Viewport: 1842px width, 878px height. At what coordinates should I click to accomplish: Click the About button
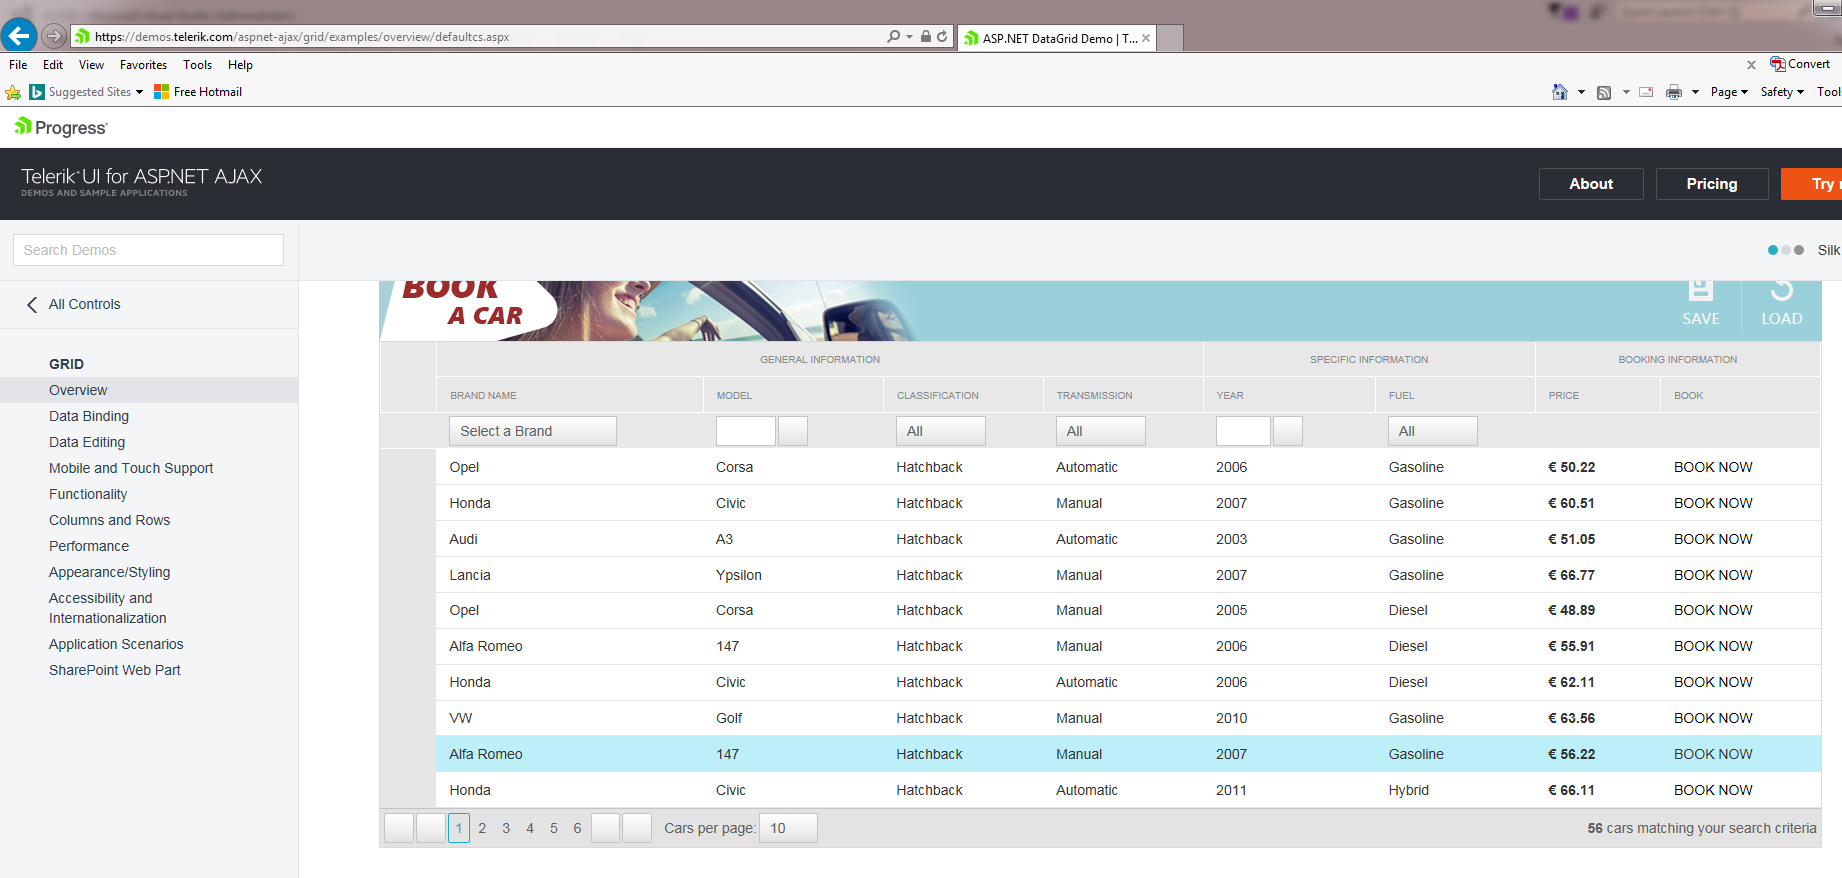(x=1591, y=184)
